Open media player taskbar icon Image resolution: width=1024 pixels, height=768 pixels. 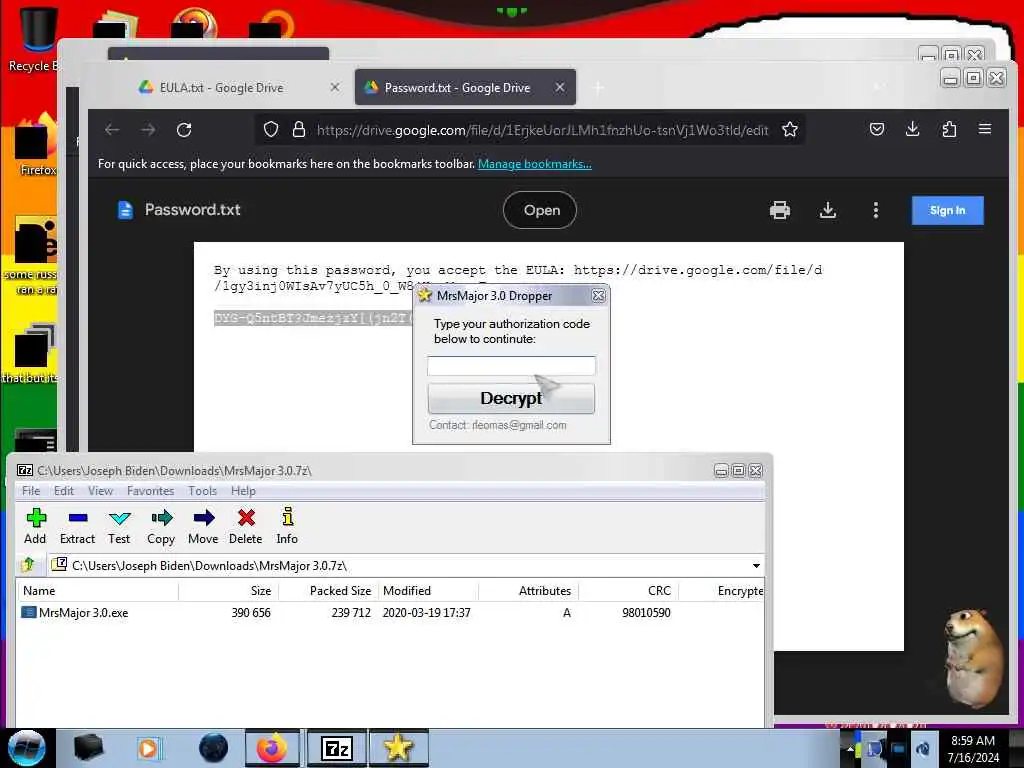point(148,748)
